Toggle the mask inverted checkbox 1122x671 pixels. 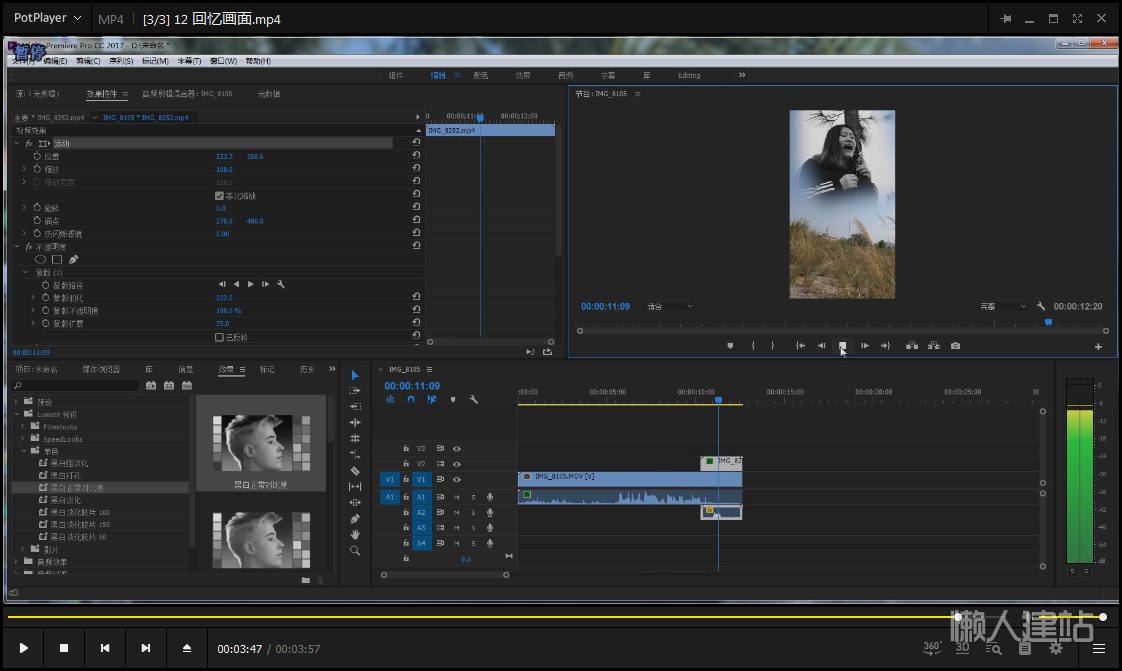pyautogui.click(x=219, y=337)
